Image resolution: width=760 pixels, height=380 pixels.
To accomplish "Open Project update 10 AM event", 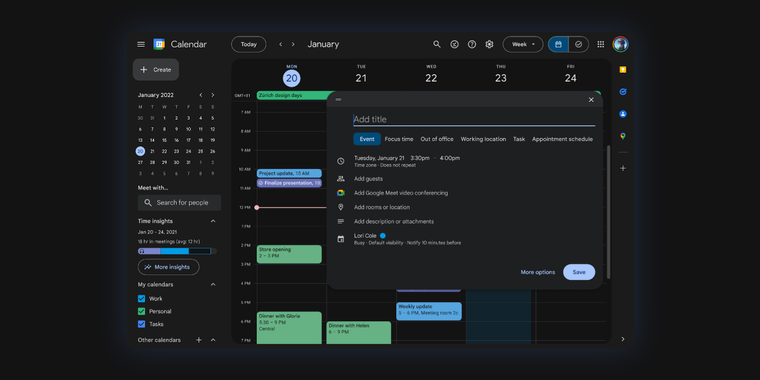I will click(289, 174).
